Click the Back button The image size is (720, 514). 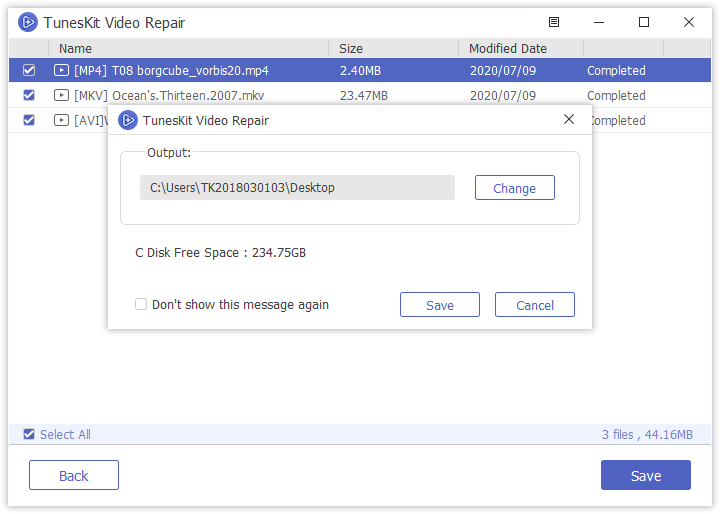coord(74,475)
